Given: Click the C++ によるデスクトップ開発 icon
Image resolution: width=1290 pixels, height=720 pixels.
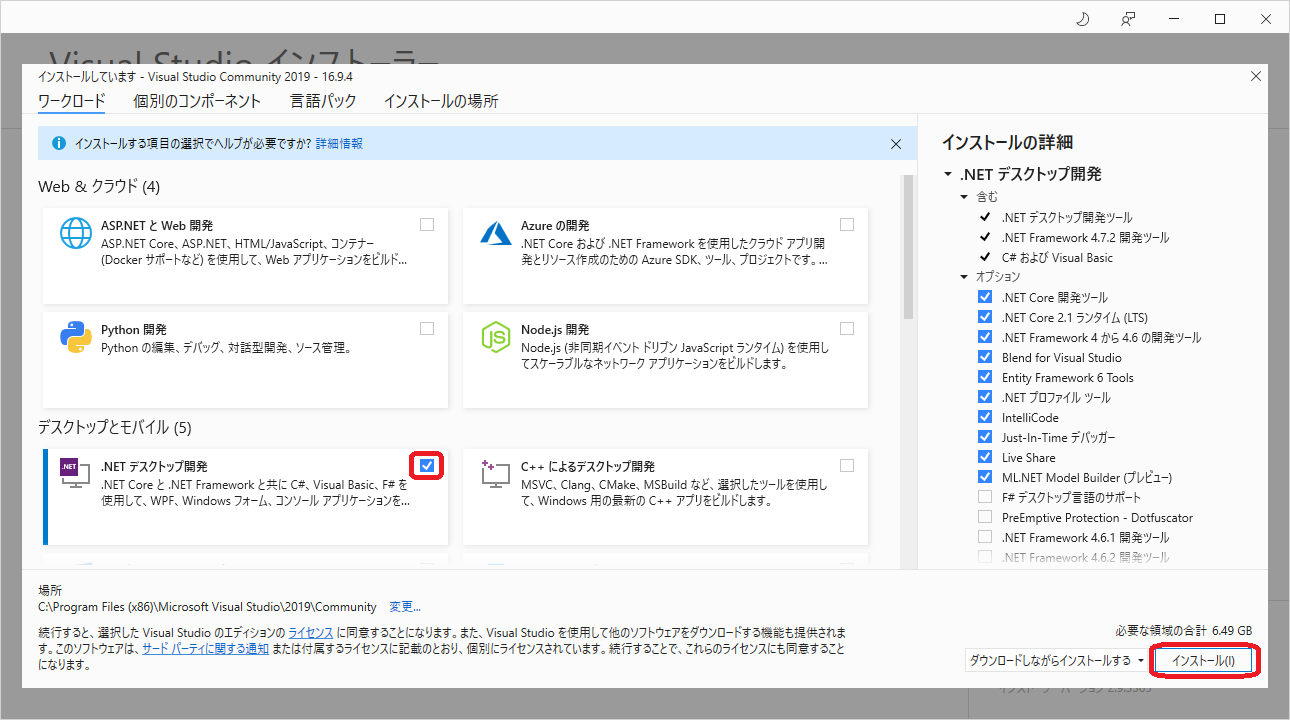Looking at the screenshot, I should tap(495, 473).
